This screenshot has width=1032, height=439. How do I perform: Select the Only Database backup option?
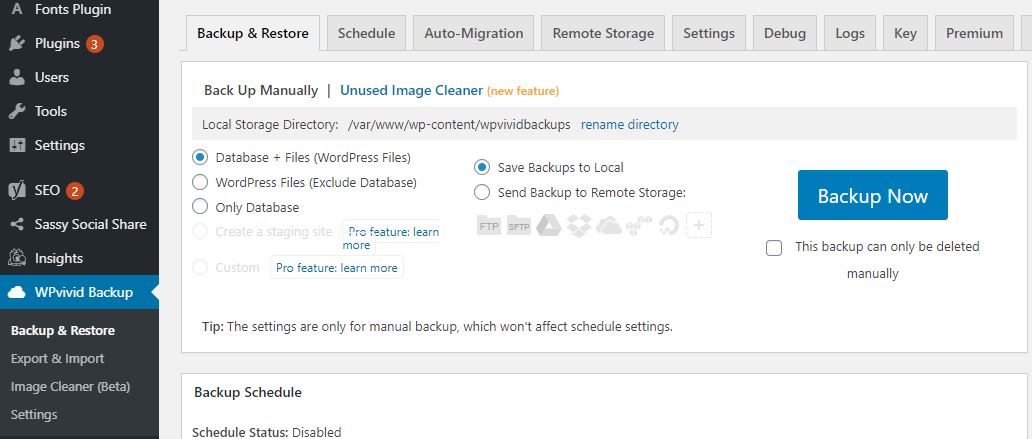coord(200,207)
